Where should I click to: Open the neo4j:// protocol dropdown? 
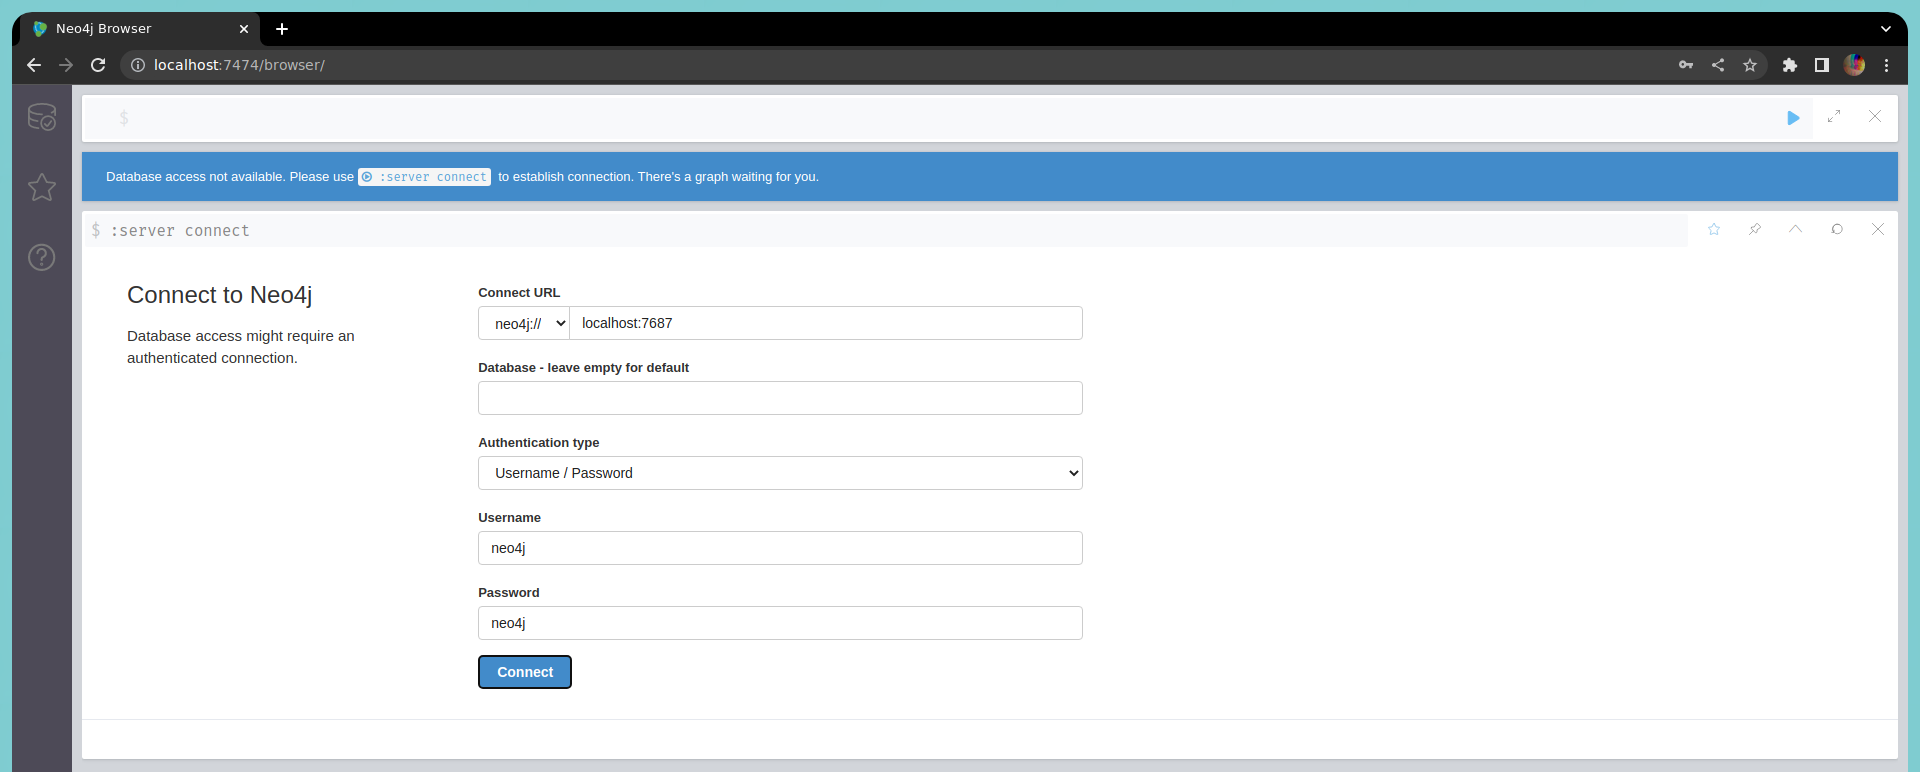[524, 323]
